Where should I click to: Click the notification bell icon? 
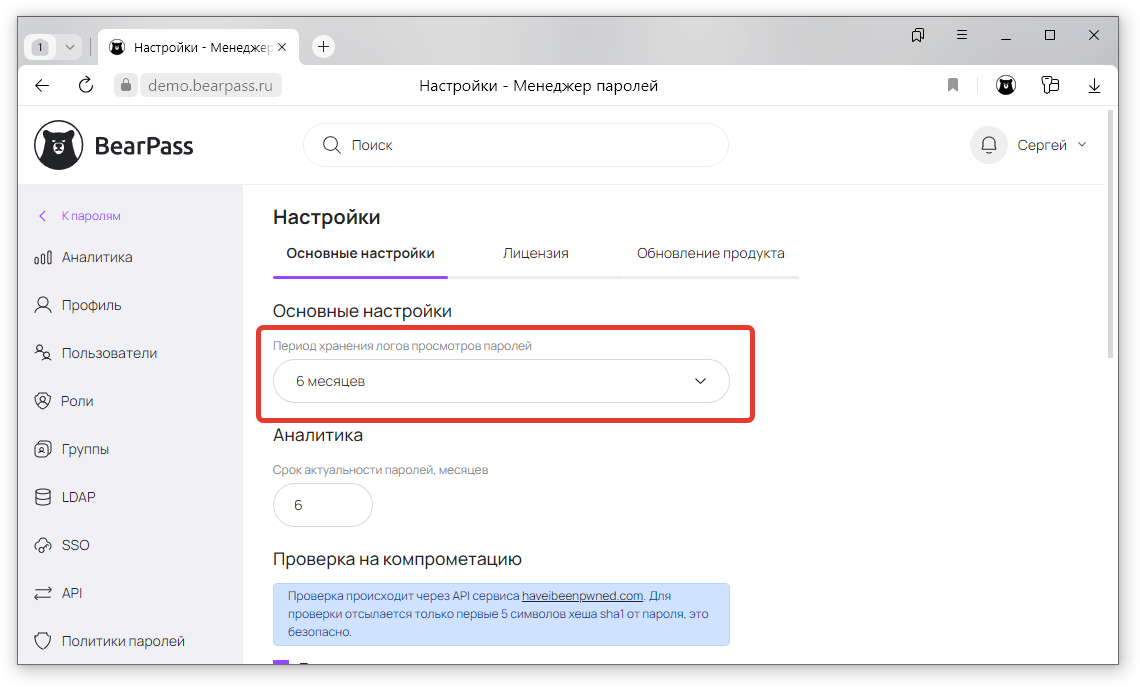(x=988, y=145)
